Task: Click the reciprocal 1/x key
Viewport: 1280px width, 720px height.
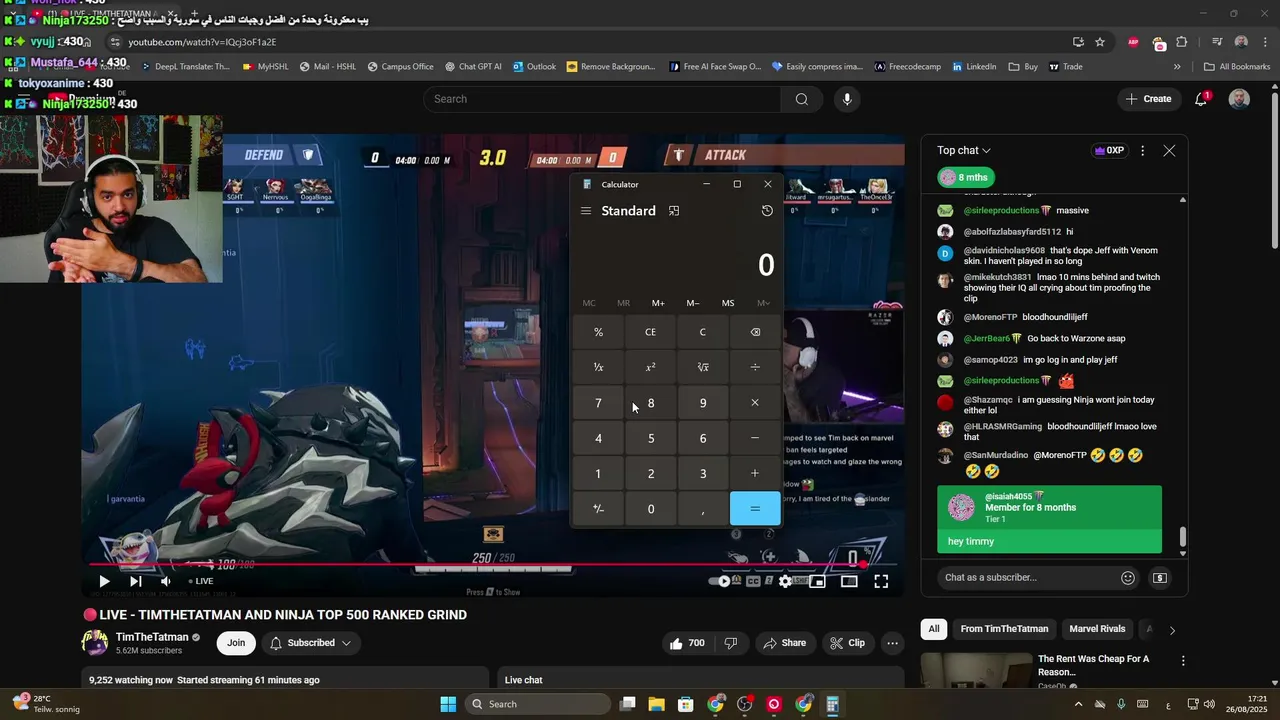Action: pos(598,367)
